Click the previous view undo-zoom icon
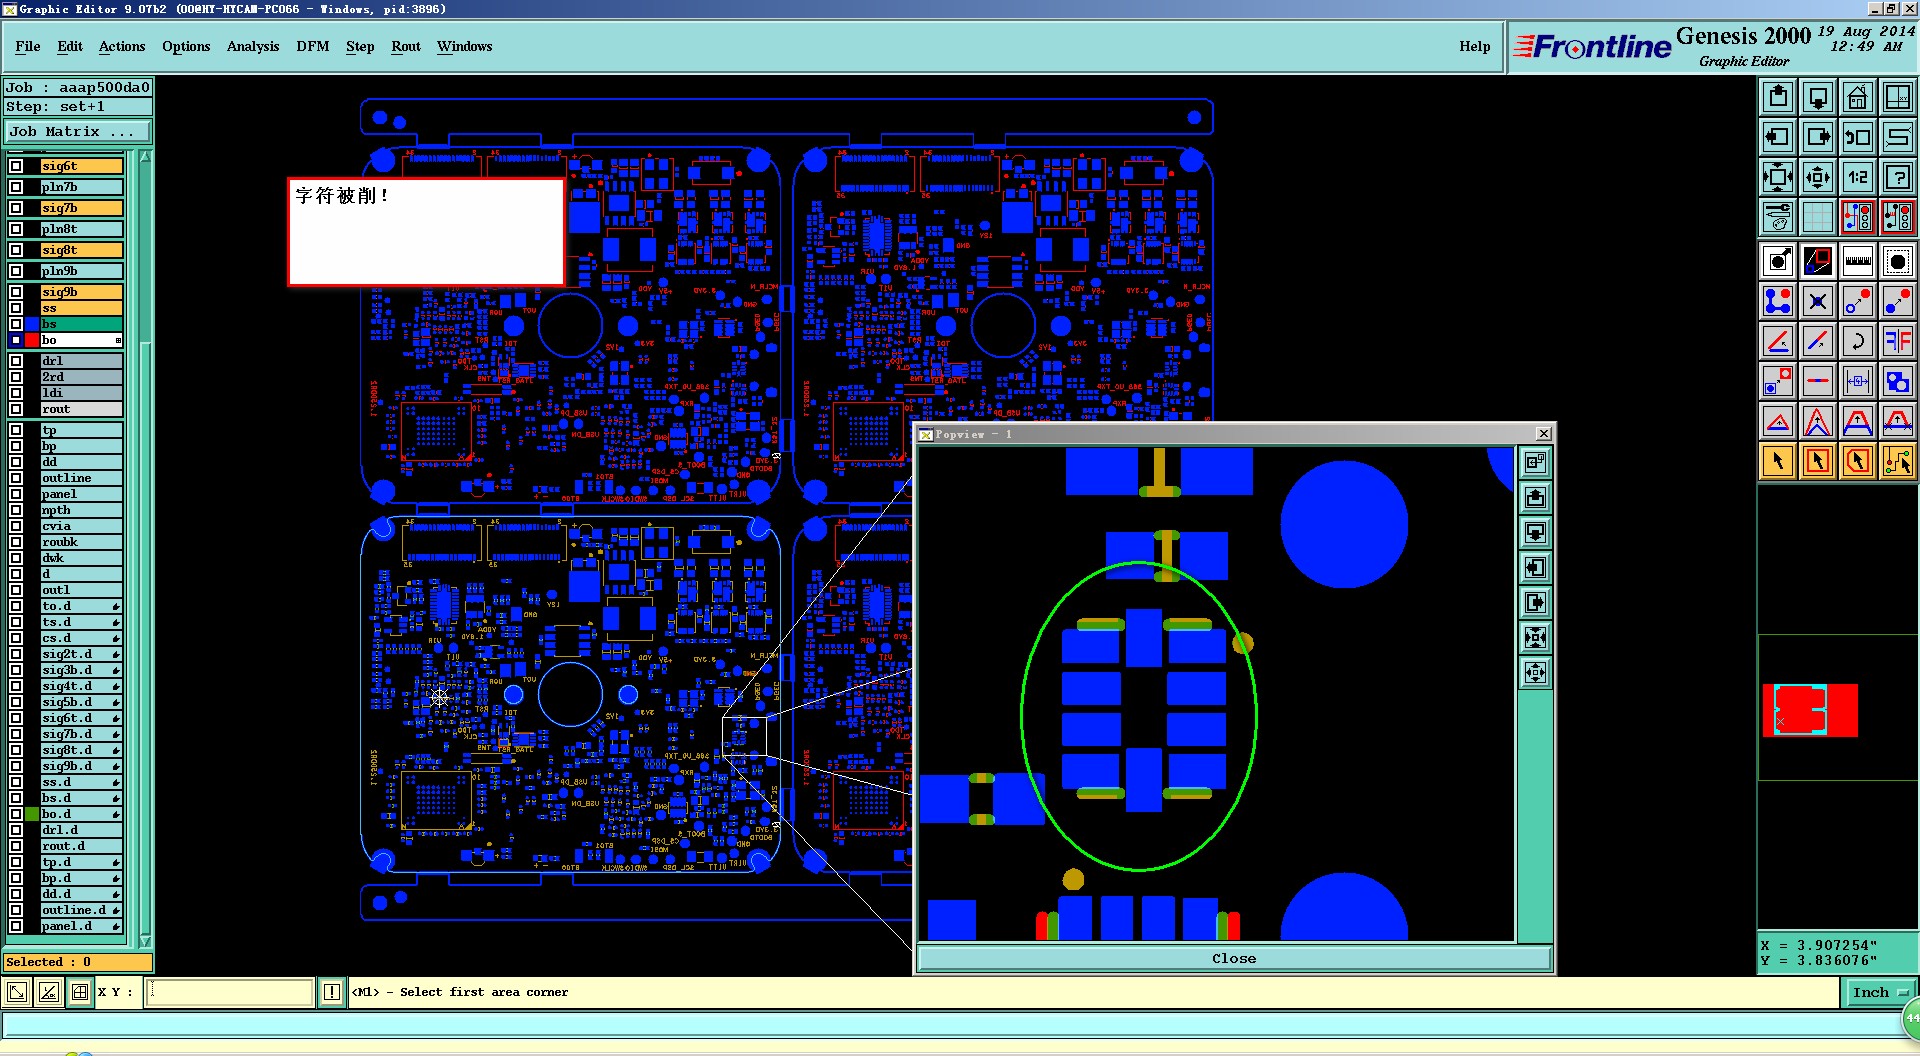This screenshot has width=1920, height=1056. coord(1857,137)
